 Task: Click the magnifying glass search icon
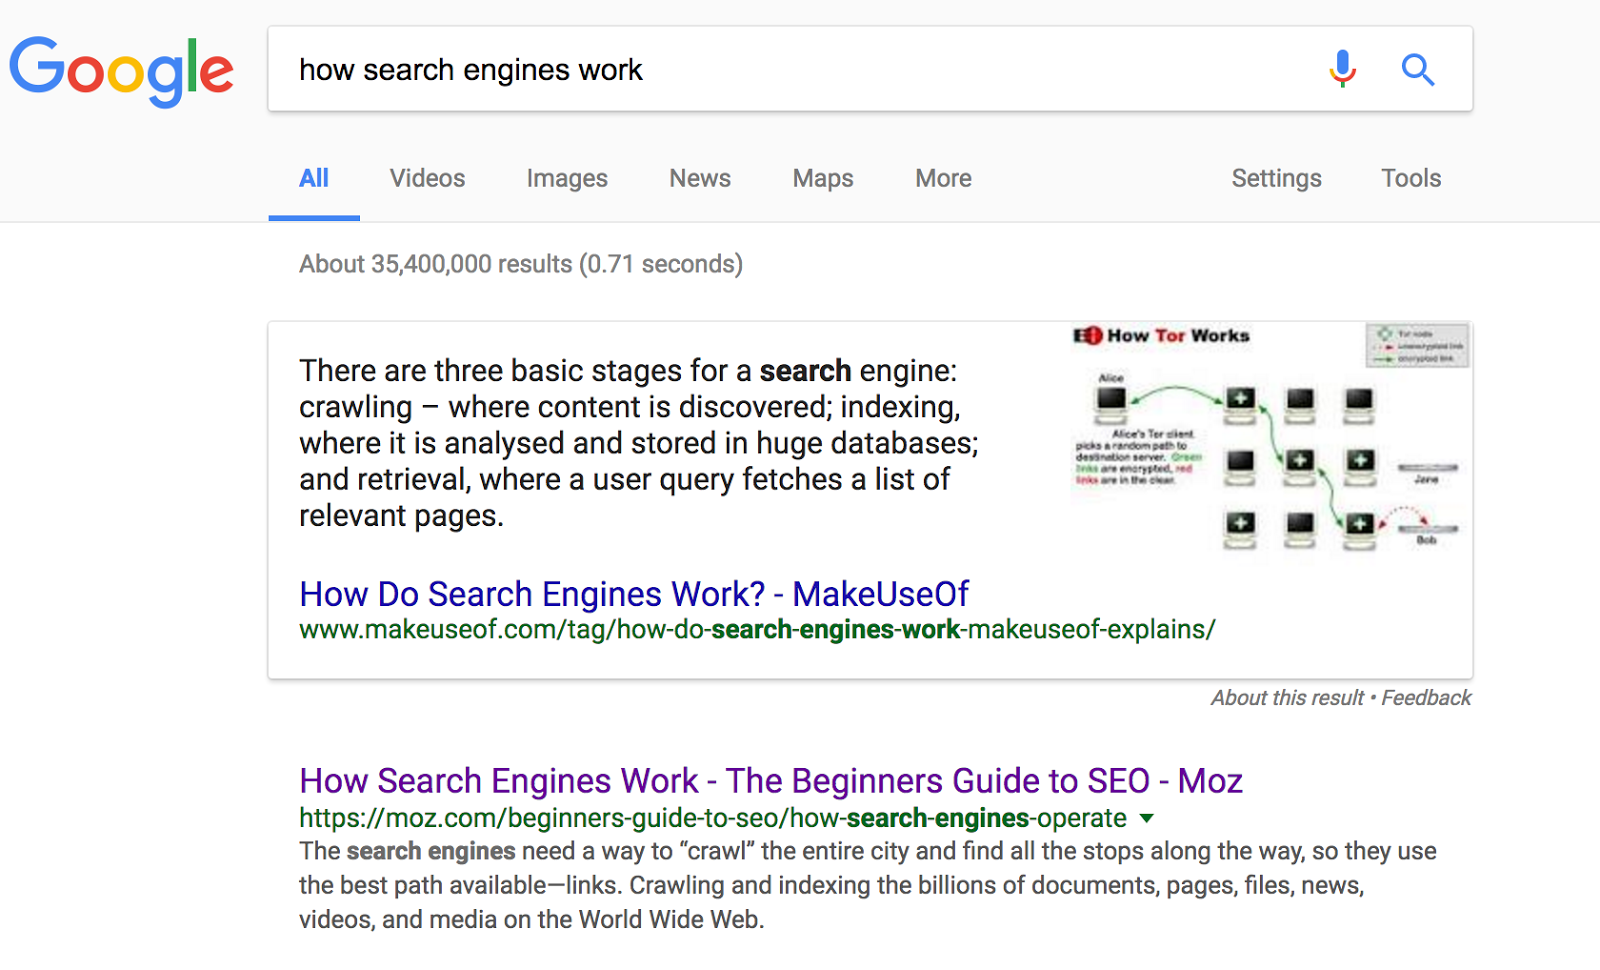pos(1418,69)
